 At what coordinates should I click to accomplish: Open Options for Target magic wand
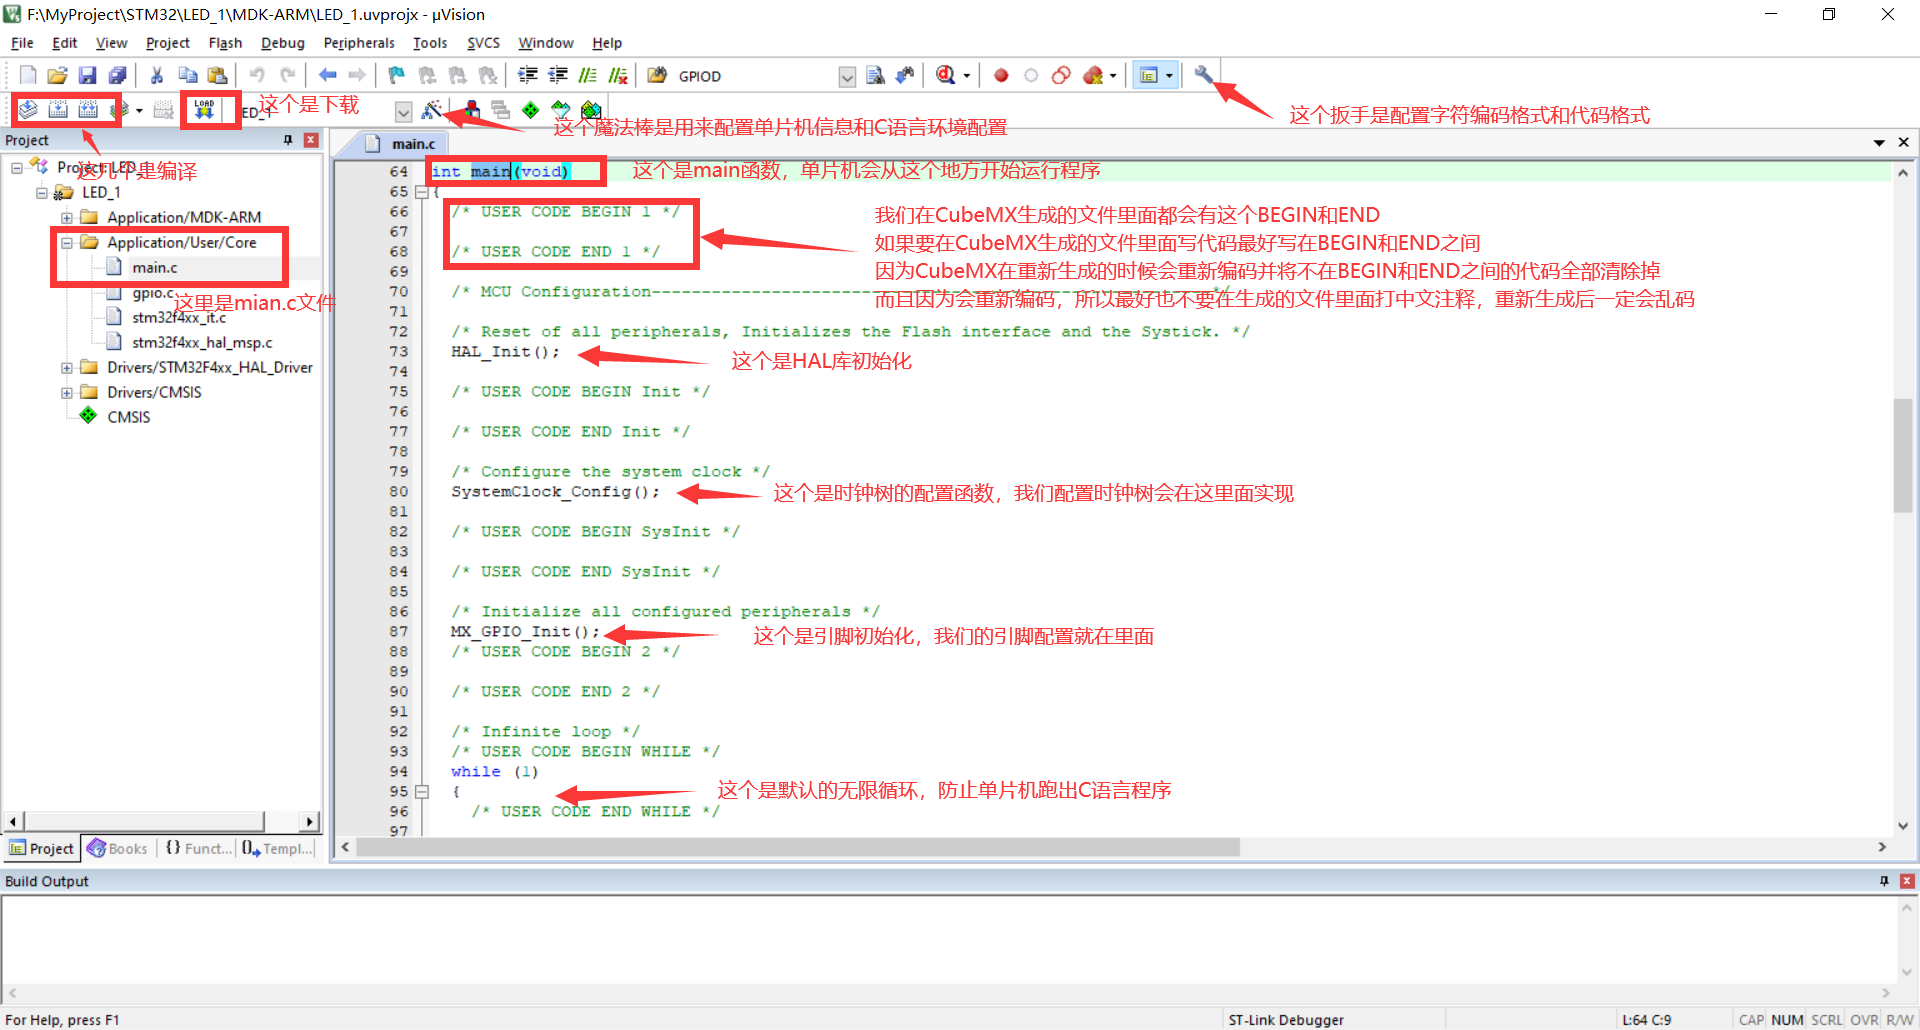(x=432, y=110)
